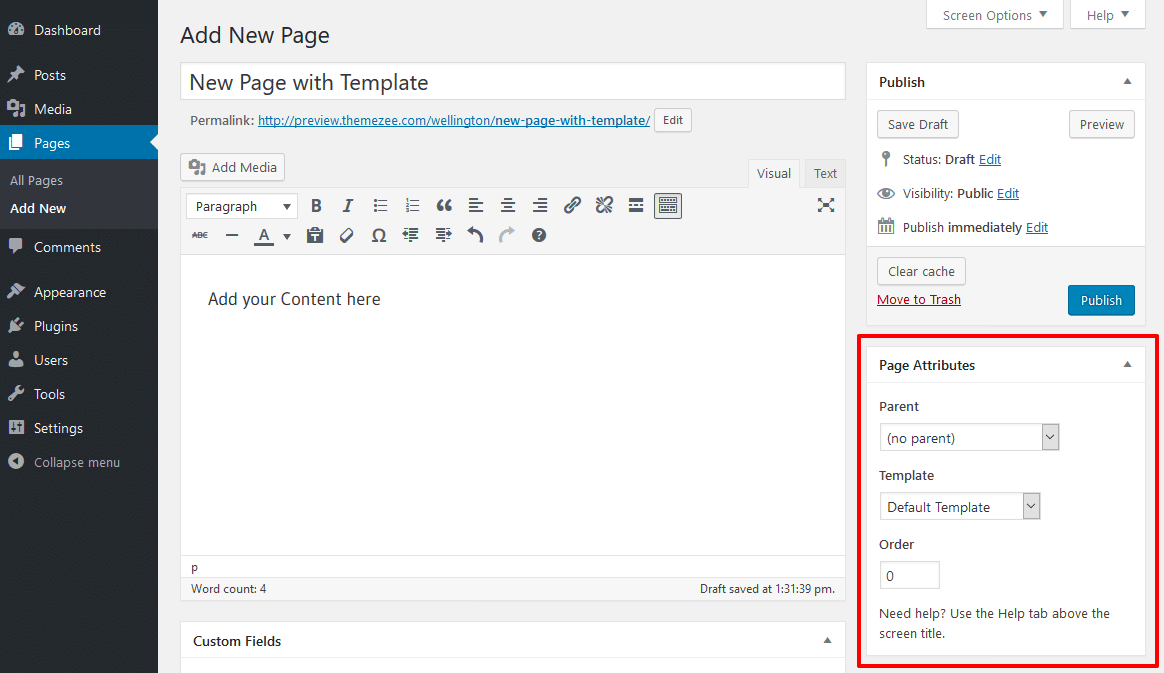
Task: Switch to the Text editing tab
Action: coord(824,173)
